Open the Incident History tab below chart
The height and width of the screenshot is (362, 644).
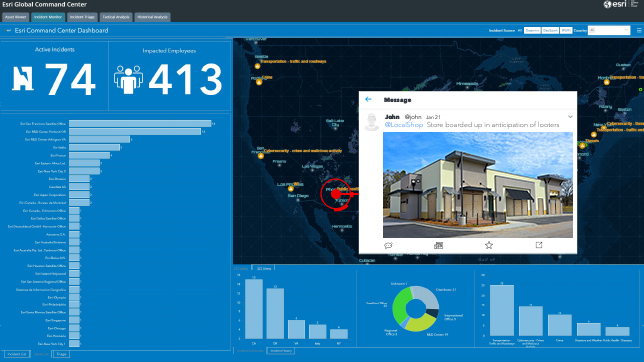point(281,350)
